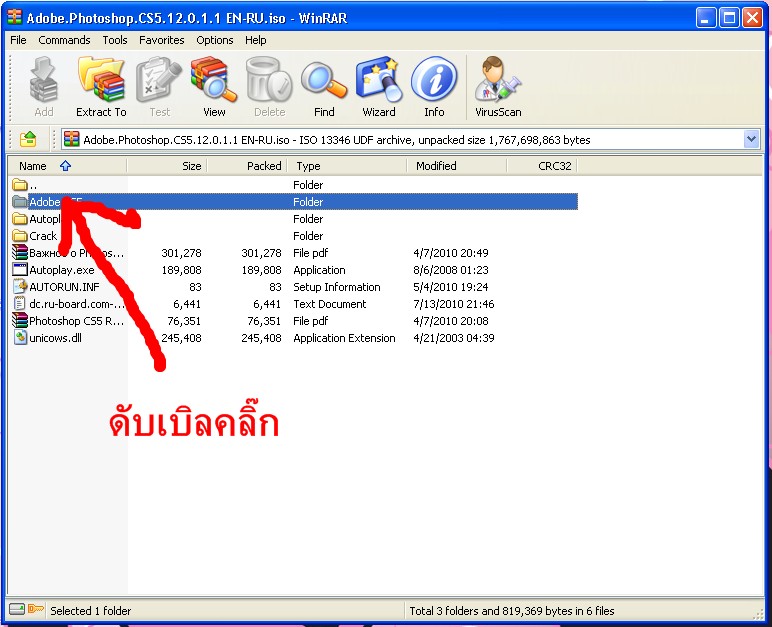Select the unicows.dll file name
This screenshot has width=772, height=627.
point(55,338)
